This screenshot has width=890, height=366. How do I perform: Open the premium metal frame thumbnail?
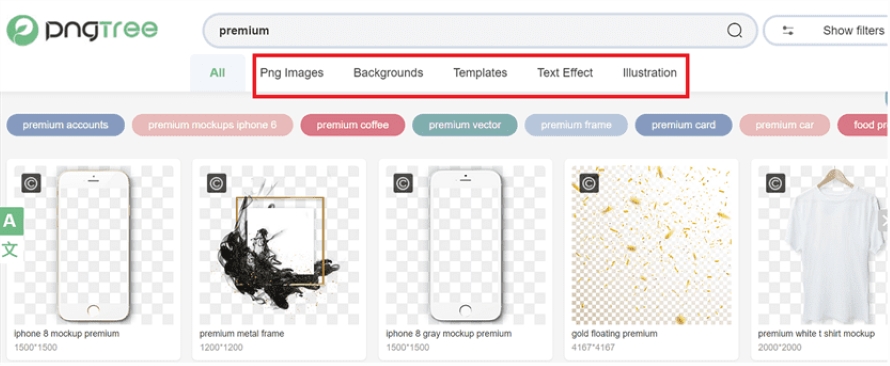click(x=279, y=245)
